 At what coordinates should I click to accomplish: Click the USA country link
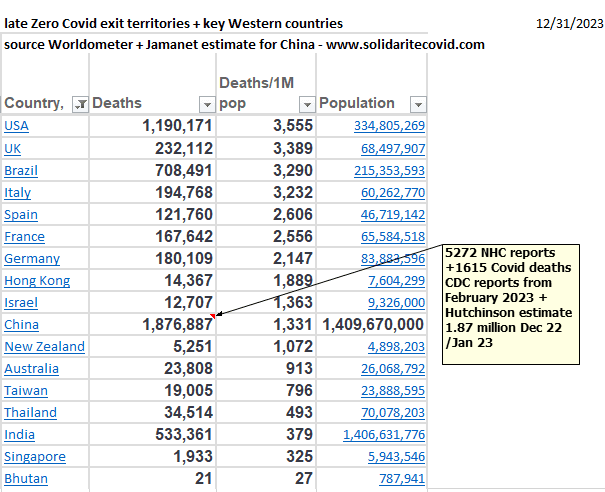[x=17, y=126]
